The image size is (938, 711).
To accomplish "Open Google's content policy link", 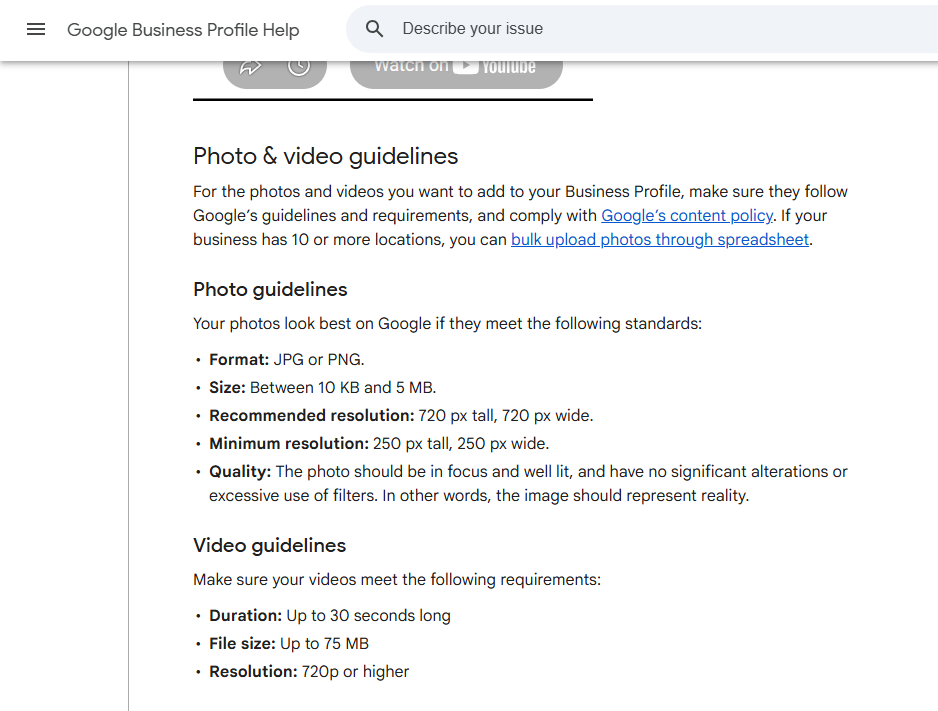I will (687, 215).
